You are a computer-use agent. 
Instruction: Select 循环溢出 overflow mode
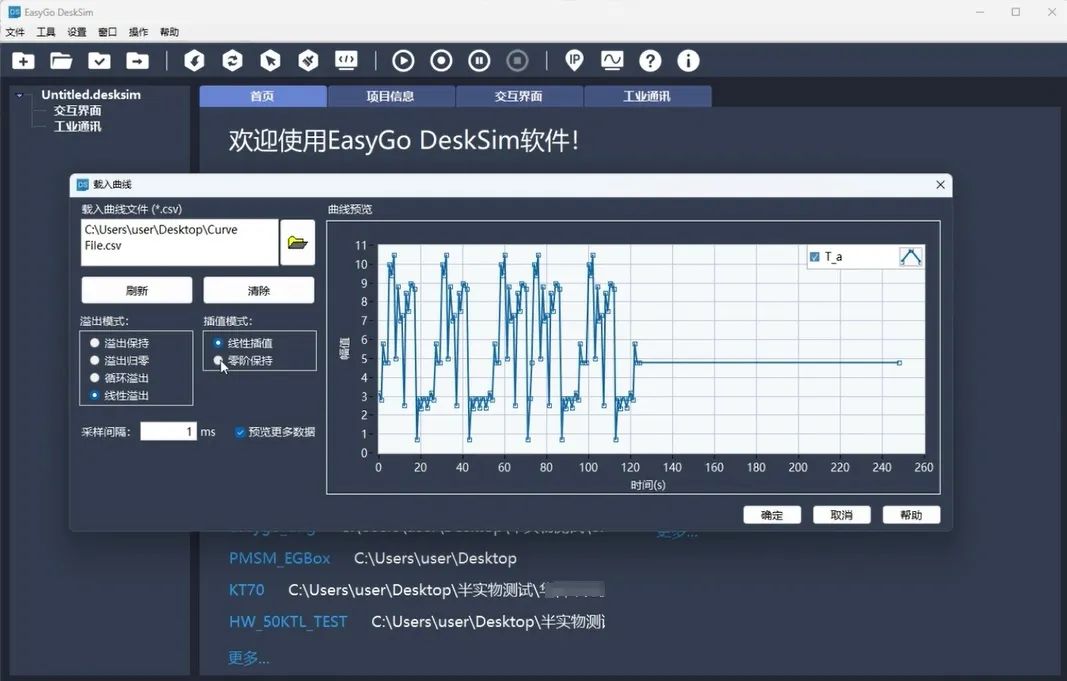[x=120, y=378]
